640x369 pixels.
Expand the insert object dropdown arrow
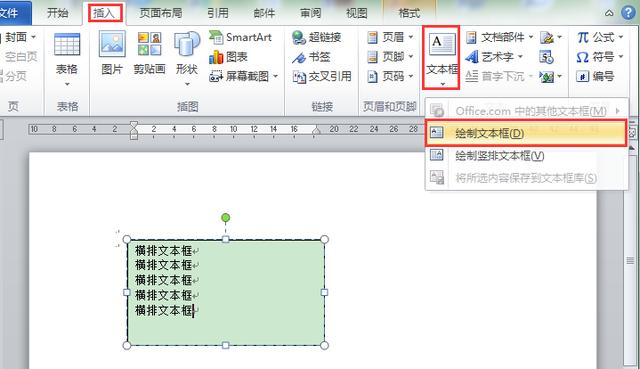coord(560,76)
